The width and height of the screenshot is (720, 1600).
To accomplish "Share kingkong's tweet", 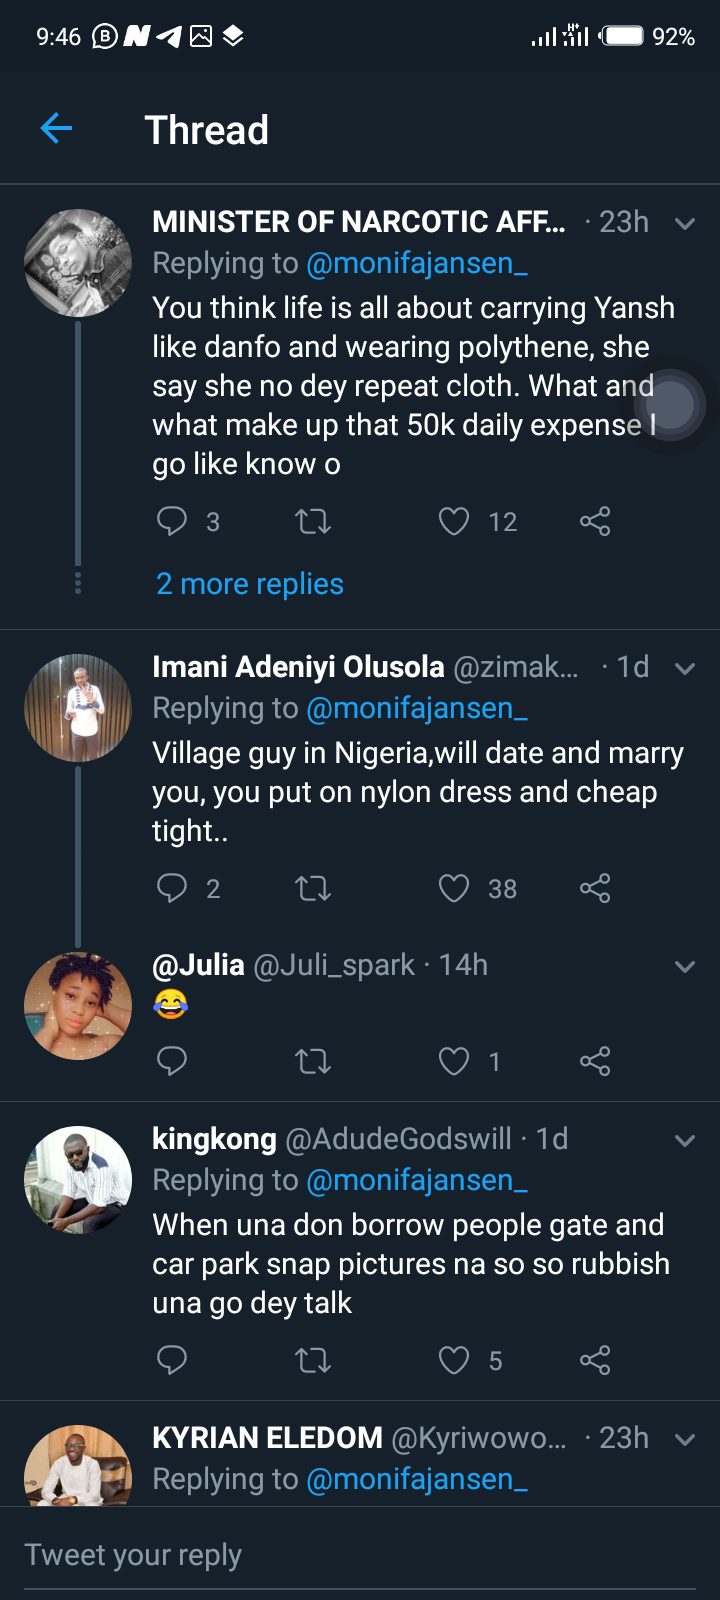I will [x=595, y=1360].
